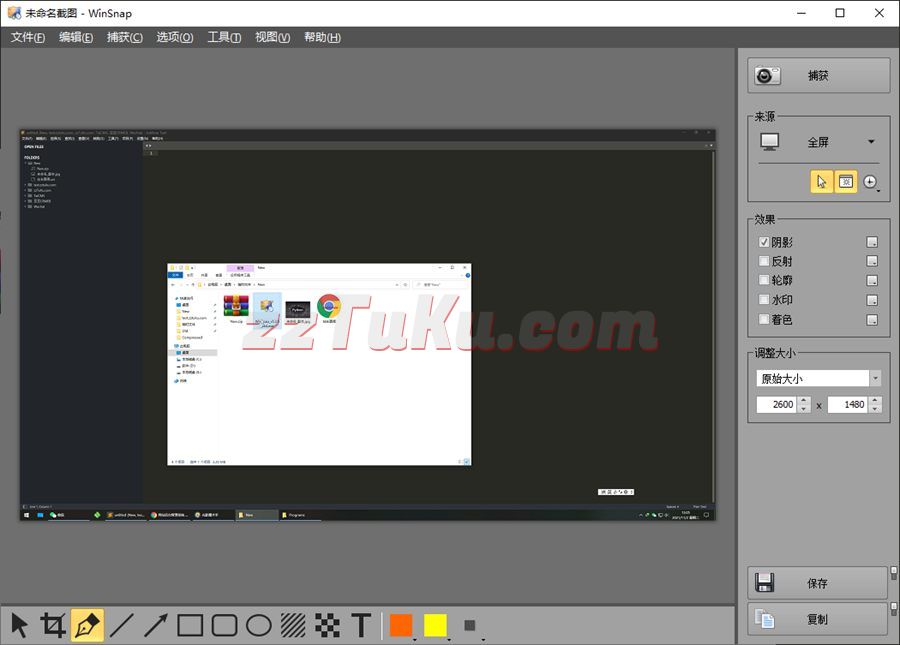
Task: Open the orange outline color swatch
Action: [x=401, y=626]
